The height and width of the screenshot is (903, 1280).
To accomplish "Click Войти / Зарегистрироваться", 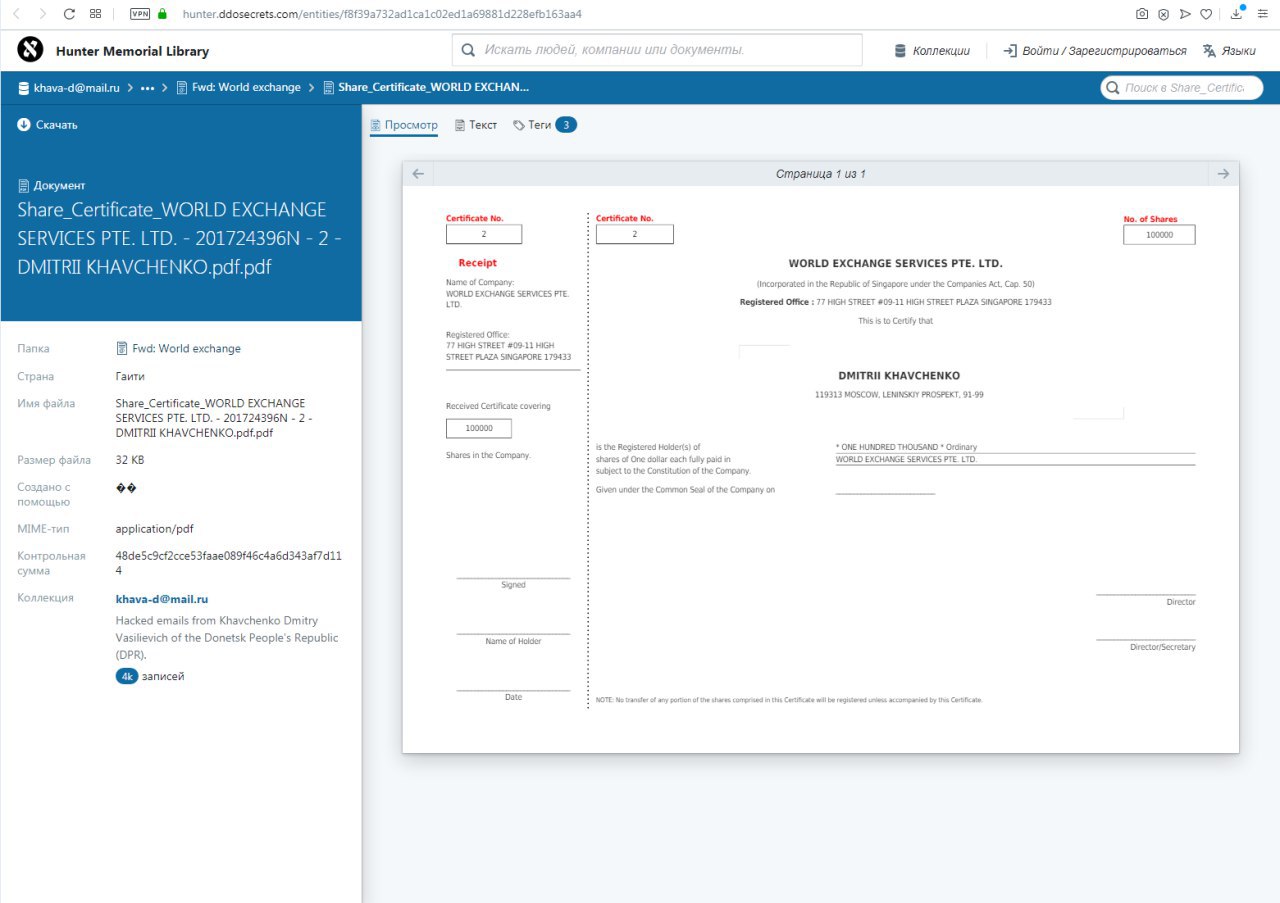I will [x=1095, y=51].
